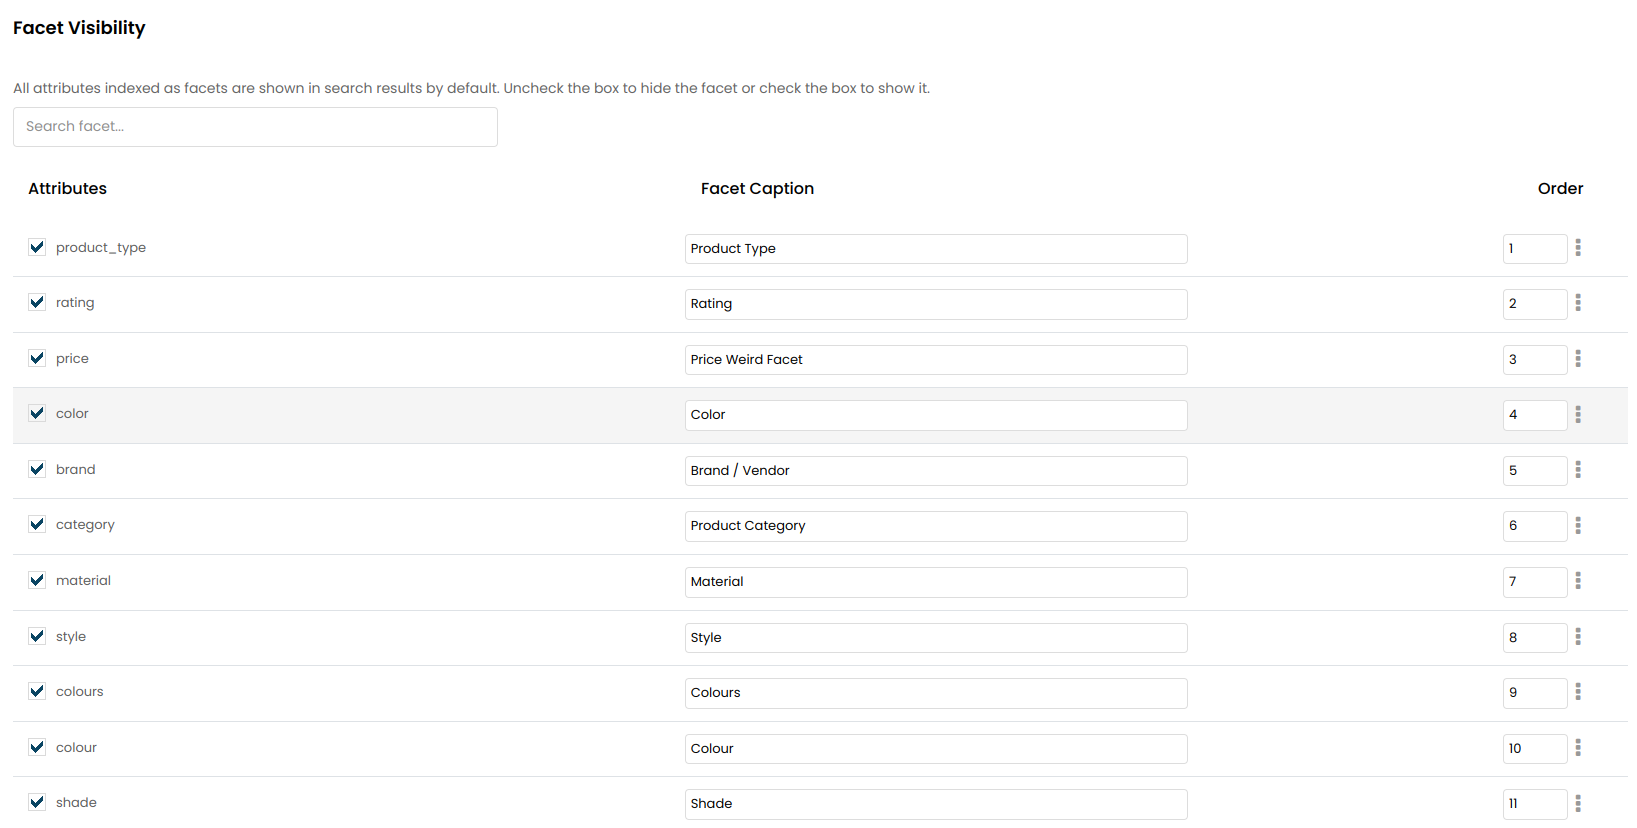Click the three-dot handle for shade row

1578,803
